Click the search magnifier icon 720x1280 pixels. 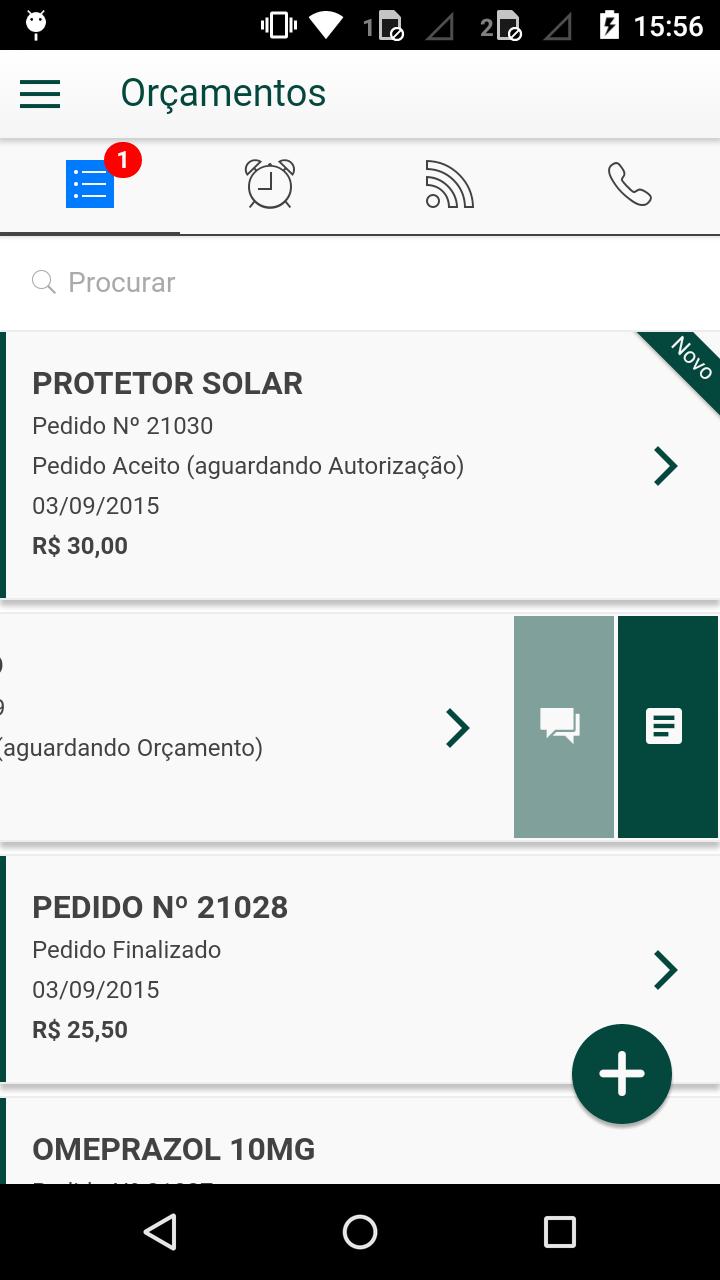(x=44, y=283)
